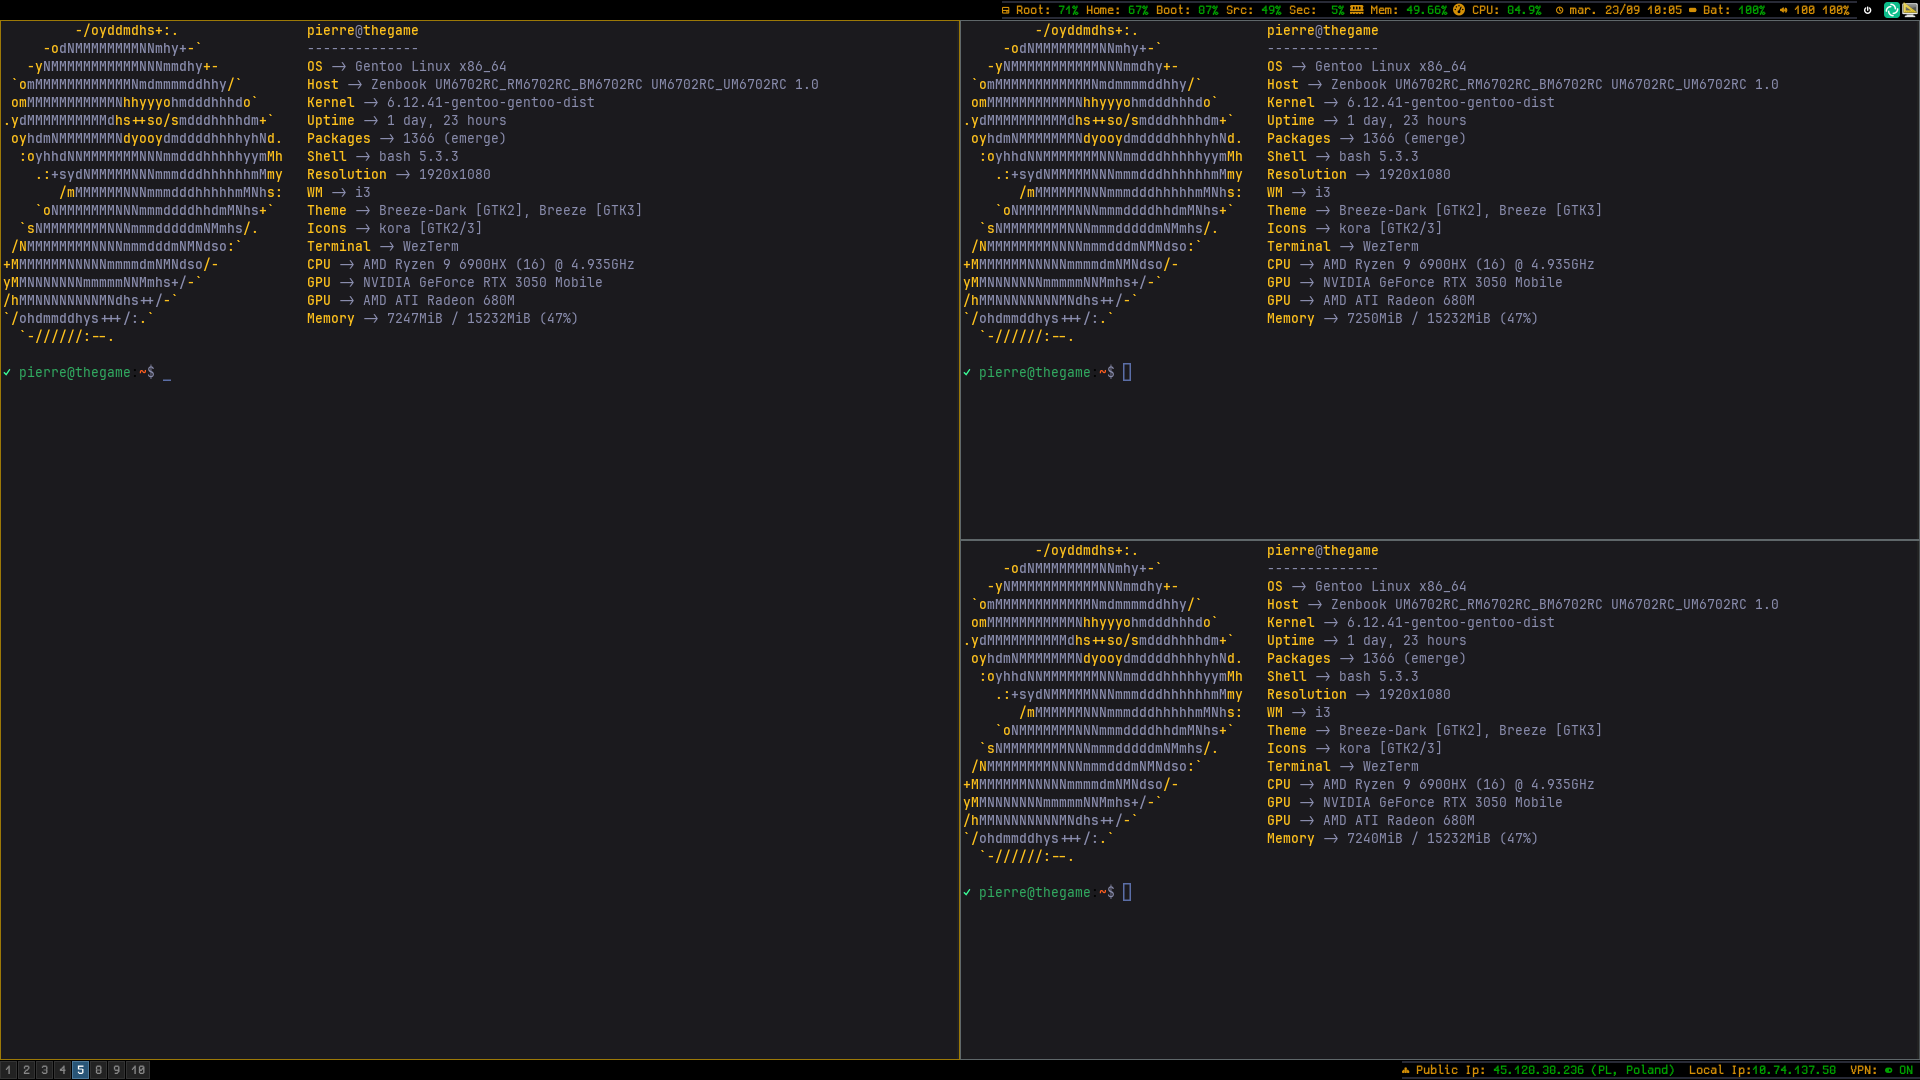The image size is (1920, 1080).
Task: Click the Boot partition usage indicator
Action: coord(1186,10)
